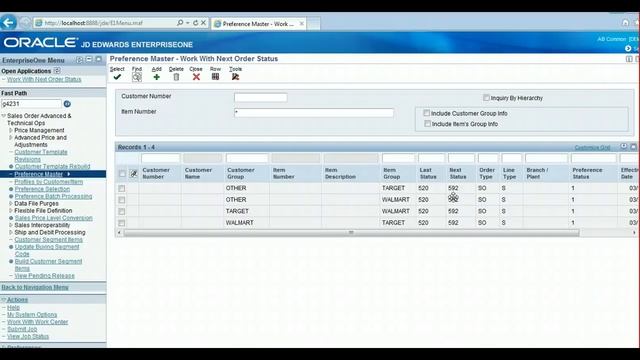Click the Customer Group filter field

click(x=247, y=158)
